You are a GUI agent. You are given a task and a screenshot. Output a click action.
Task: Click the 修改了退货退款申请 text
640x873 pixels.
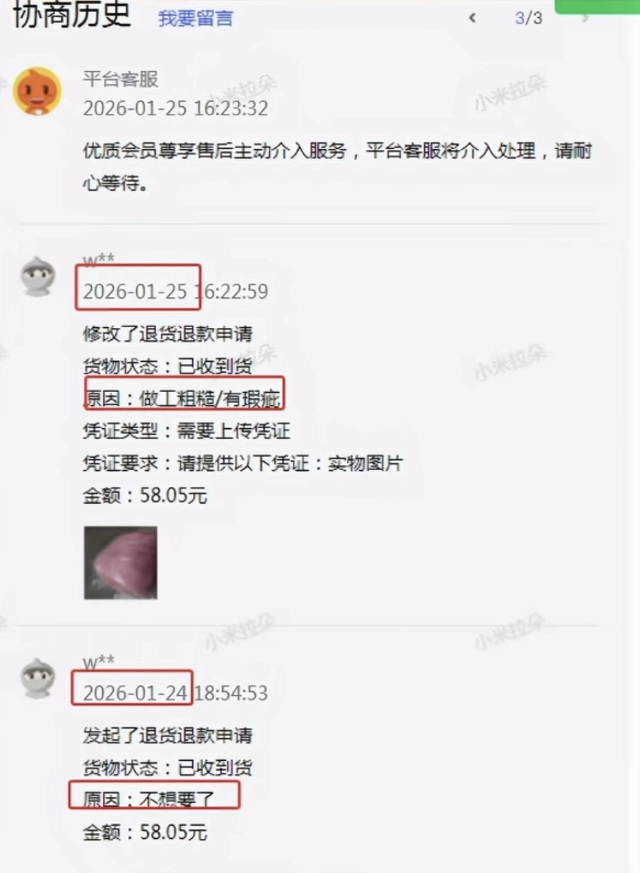168,333
